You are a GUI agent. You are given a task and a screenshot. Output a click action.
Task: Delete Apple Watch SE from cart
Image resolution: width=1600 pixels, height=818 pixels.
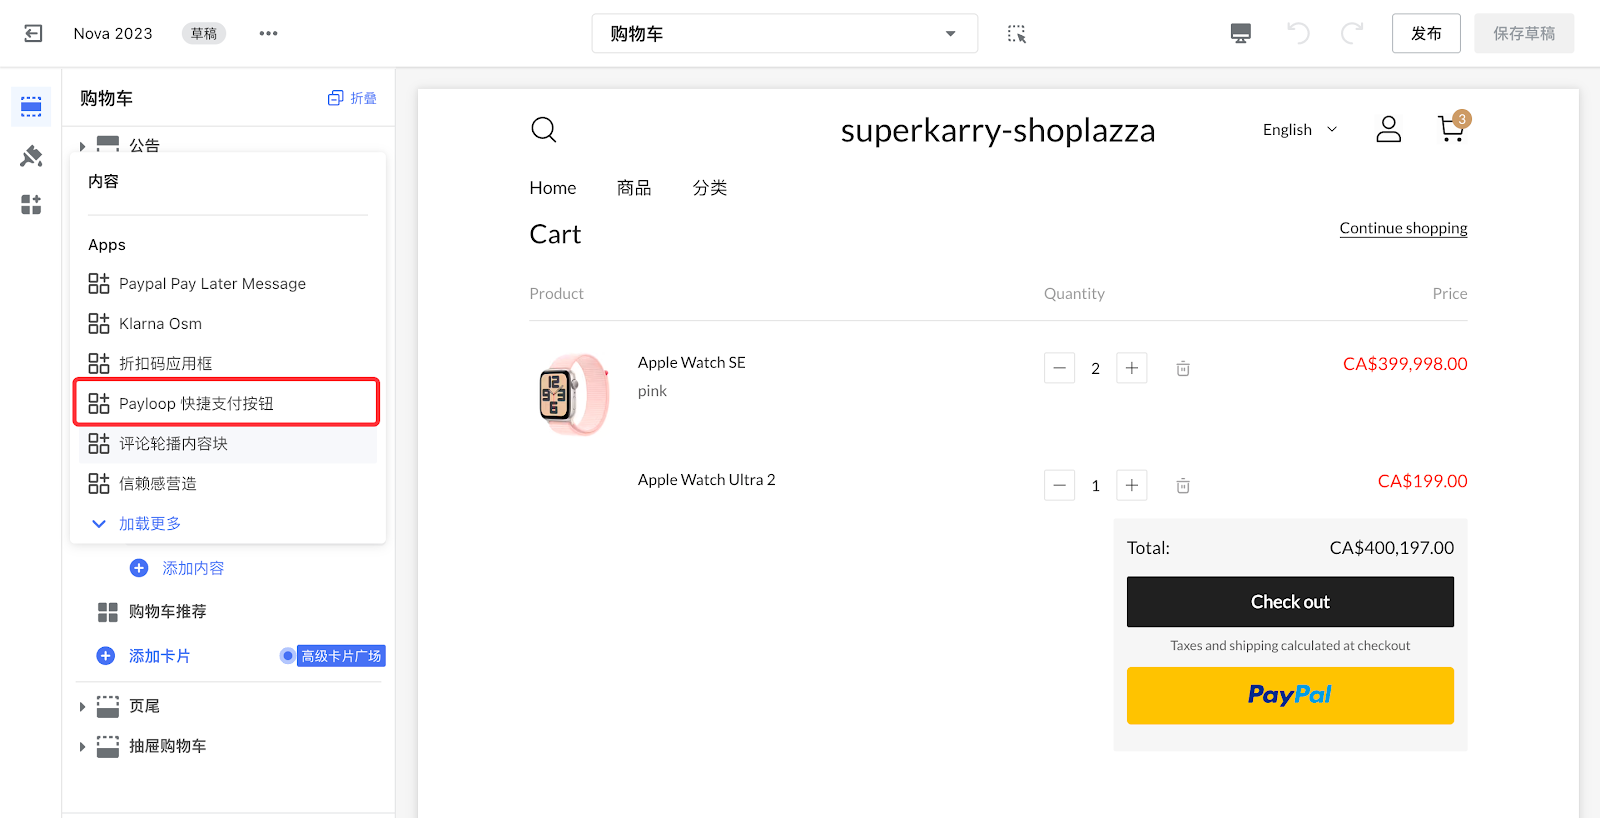[x=1183, y=369]
